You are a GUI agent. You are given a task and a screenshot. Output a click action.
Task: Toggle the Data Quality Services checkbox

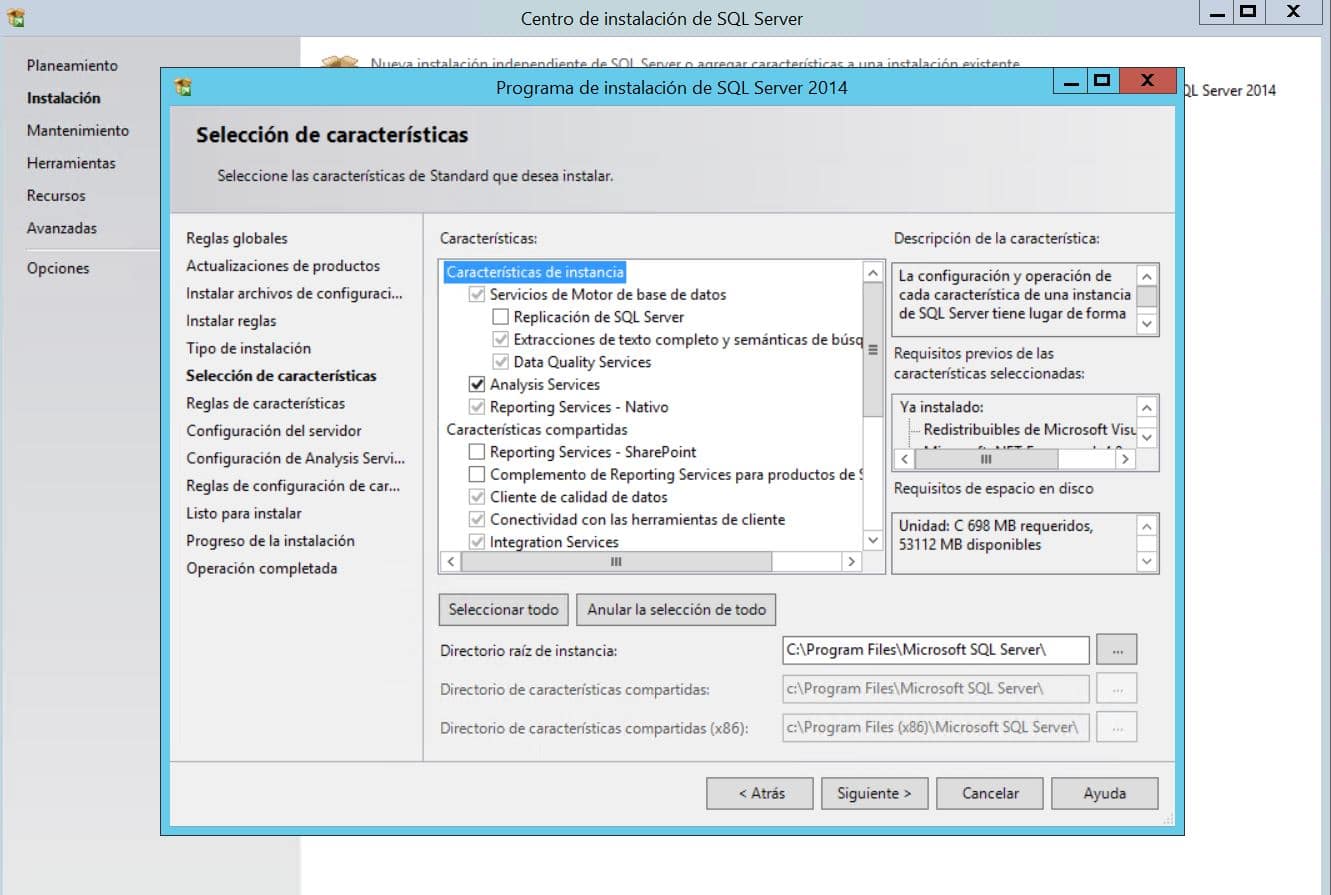pos(501,362)
